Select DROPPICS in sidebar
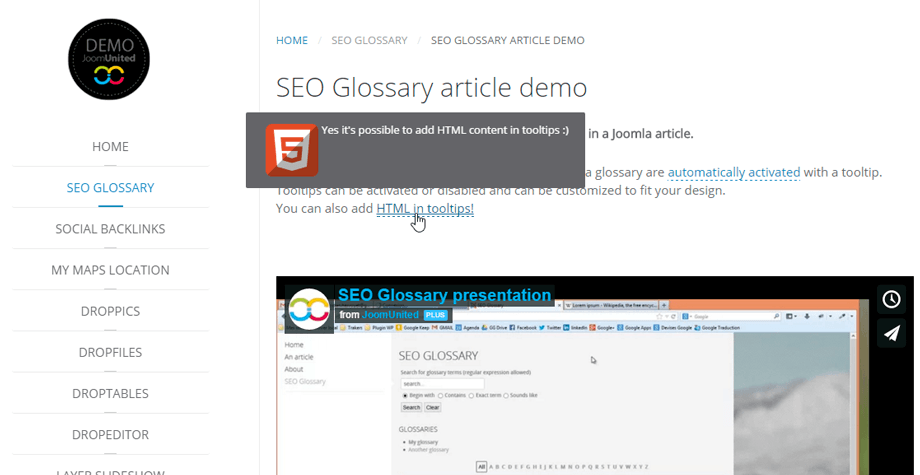This screenshot has height=475, width=920. [x=110, y=311]
